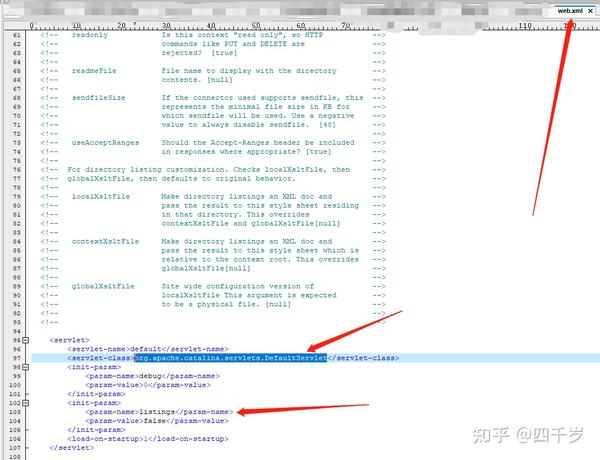This screenshot has width=600, height=460.
Task: Switch to the web.xml tab
Action: coord(570,11)
